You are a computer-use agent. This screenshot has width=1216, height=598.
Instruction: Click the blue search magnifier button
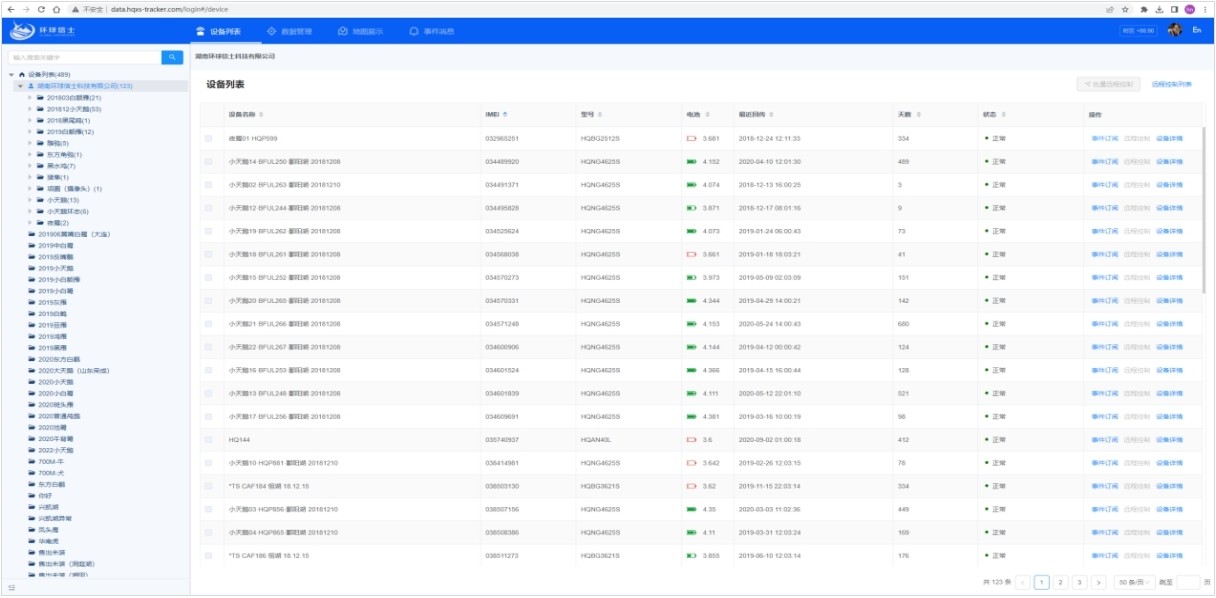pos(172,58)
